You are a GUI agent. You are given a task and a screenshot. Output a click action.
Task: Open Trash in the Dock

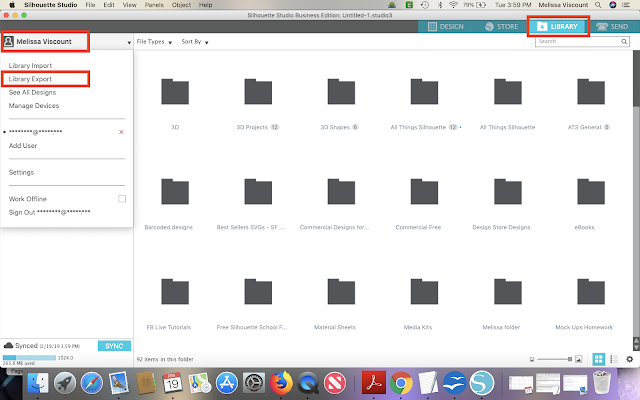point(602,383)
